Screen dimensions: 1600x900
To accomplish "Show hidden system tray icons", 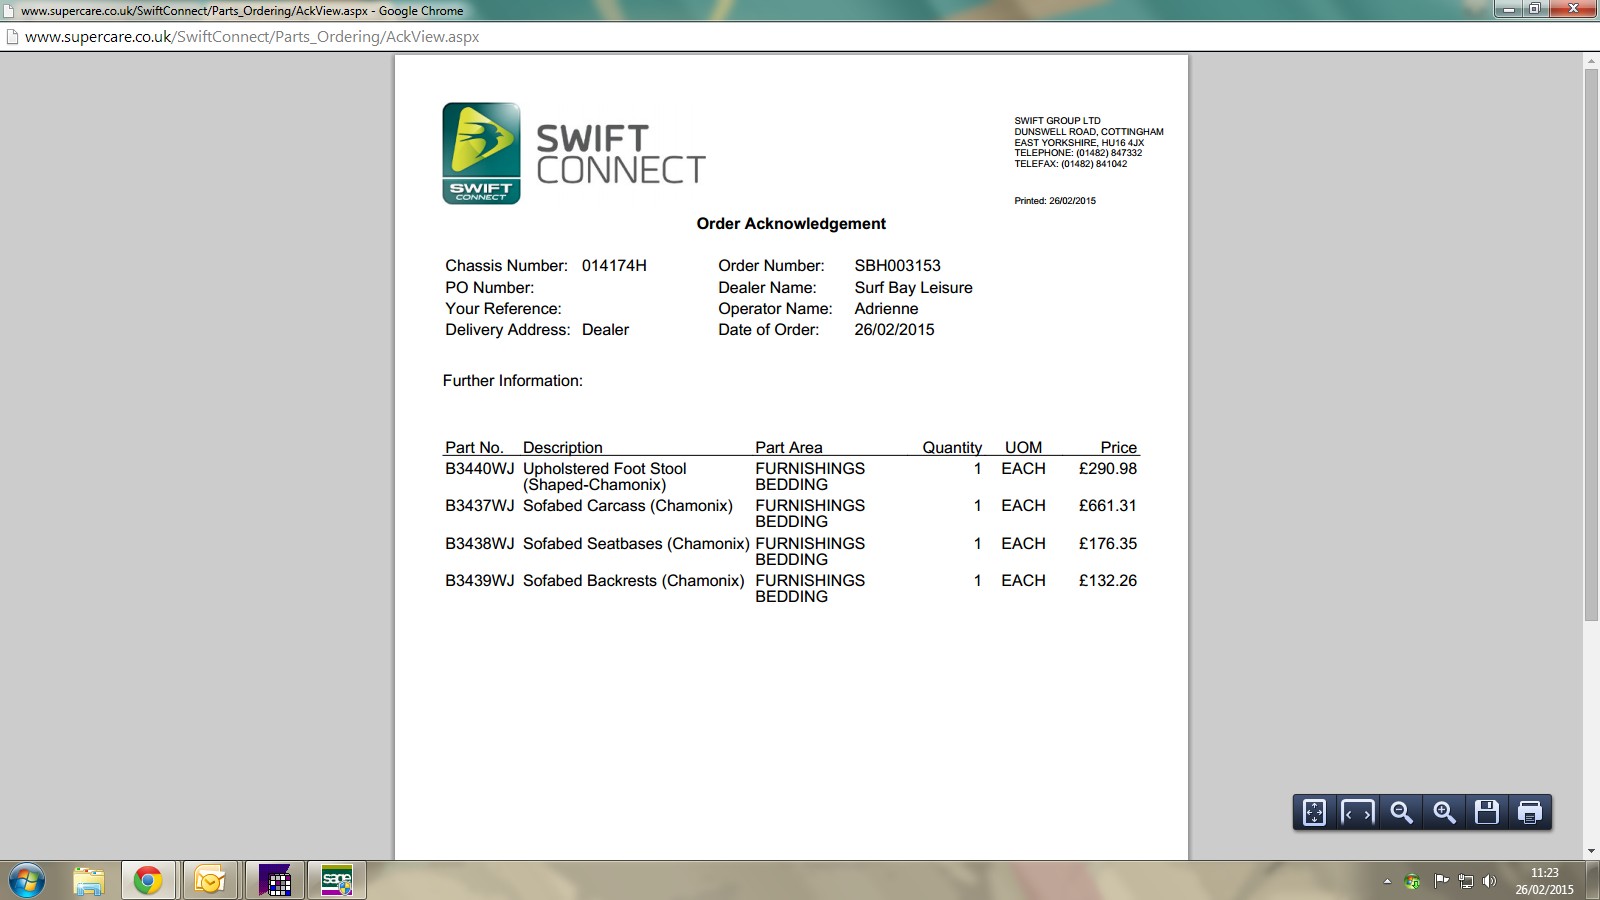I will pos(1387,881).
